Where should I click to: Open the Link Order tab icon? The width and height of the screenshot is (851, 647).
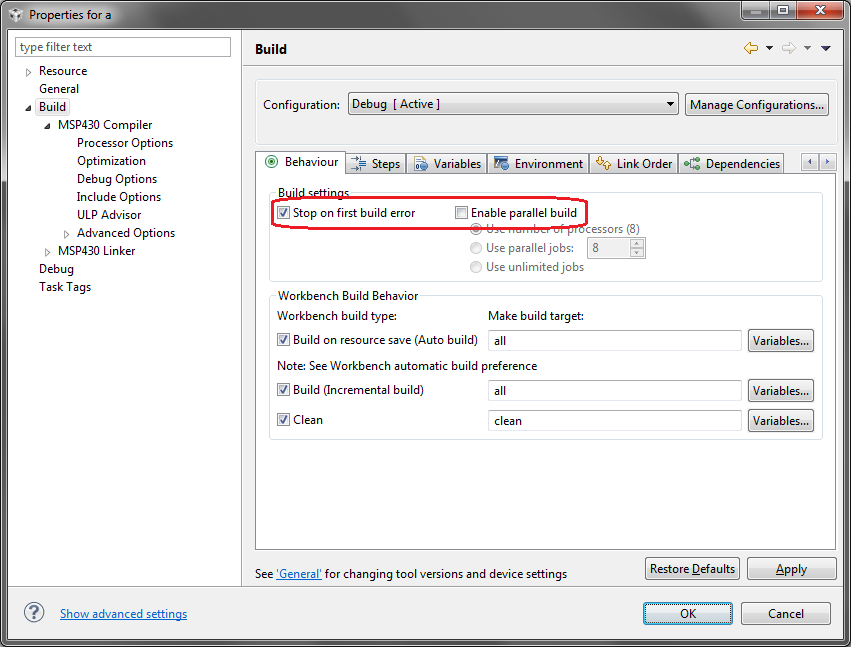point(602,162)
